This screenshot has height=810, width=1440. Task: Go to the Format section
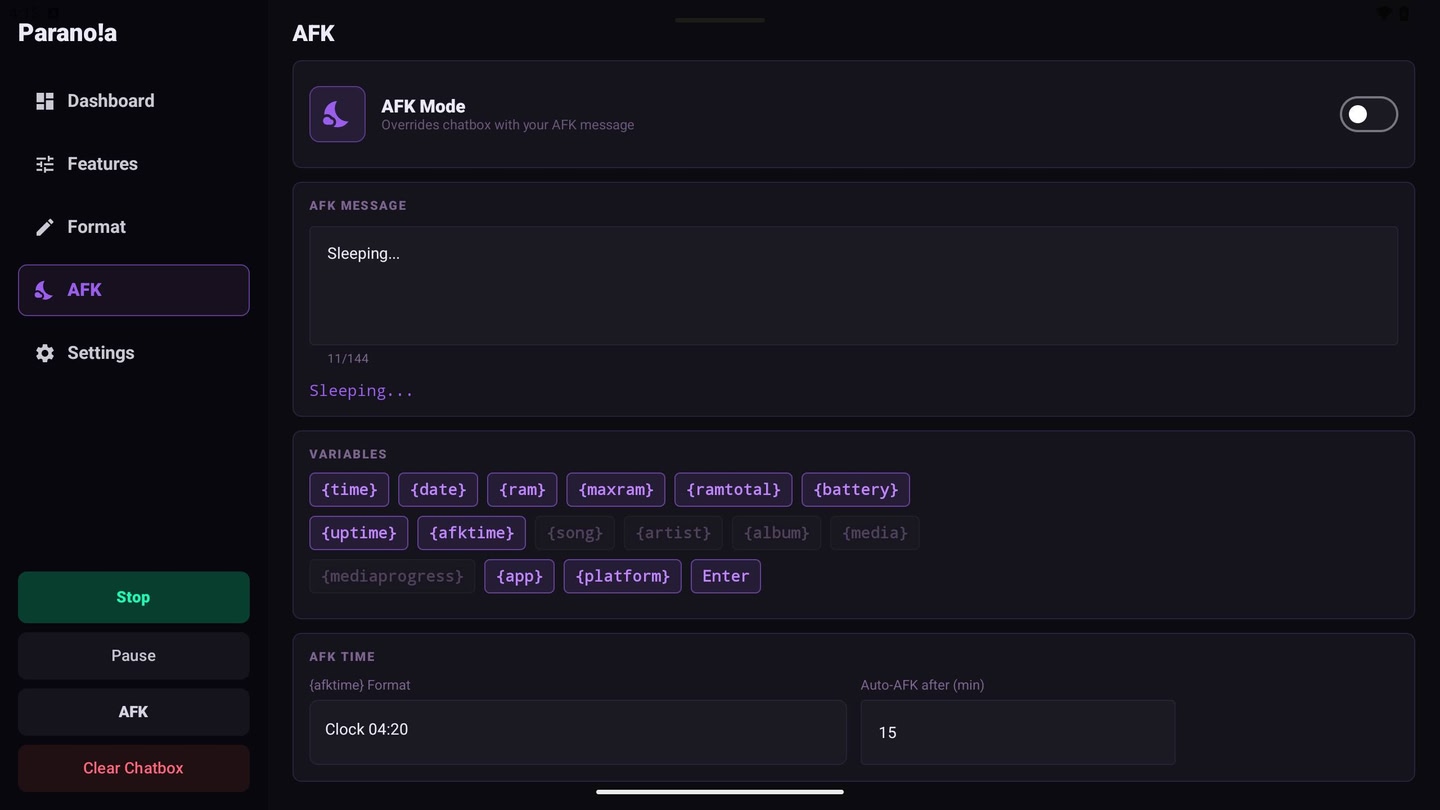[x=133, y=227]
